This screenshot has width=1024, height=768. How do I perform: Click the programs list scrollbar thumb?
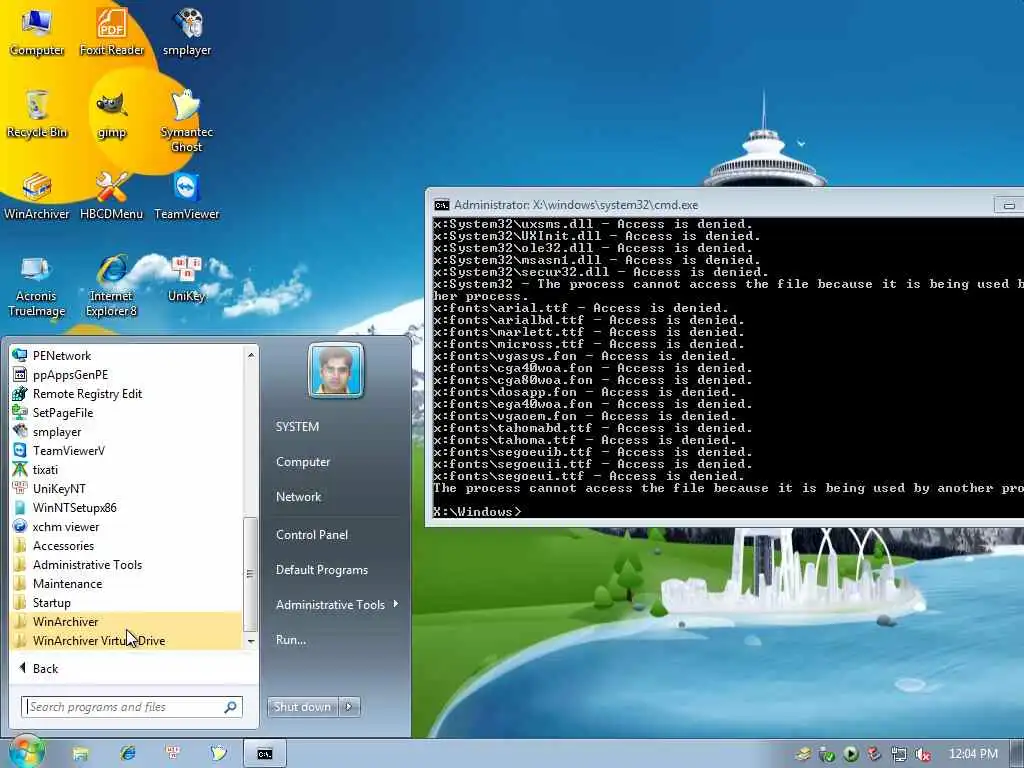click(x=250, y=574)
